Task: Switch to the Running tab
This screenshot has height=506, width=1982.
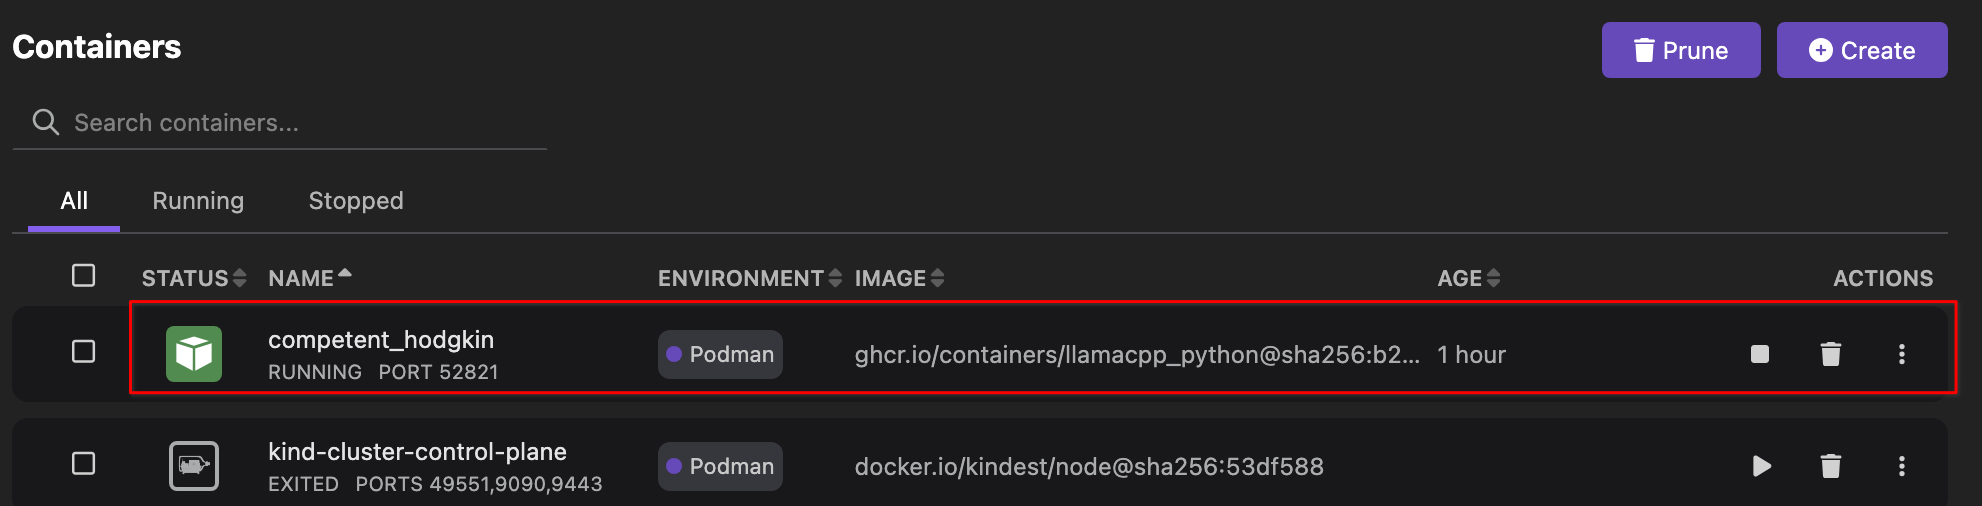Action: pyautogui.click(x=198, y=201)
